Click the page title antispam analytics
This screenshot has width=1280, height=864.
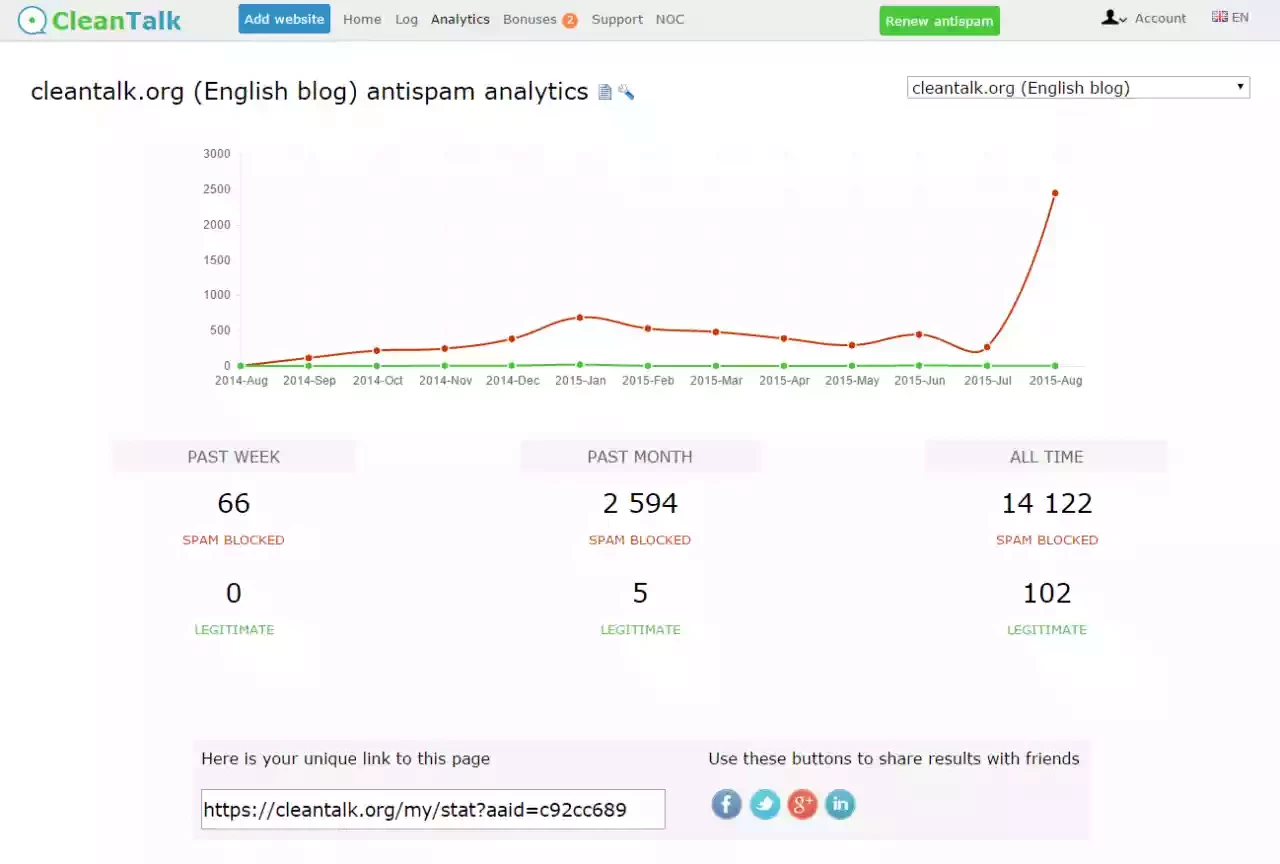click(310, 92)
